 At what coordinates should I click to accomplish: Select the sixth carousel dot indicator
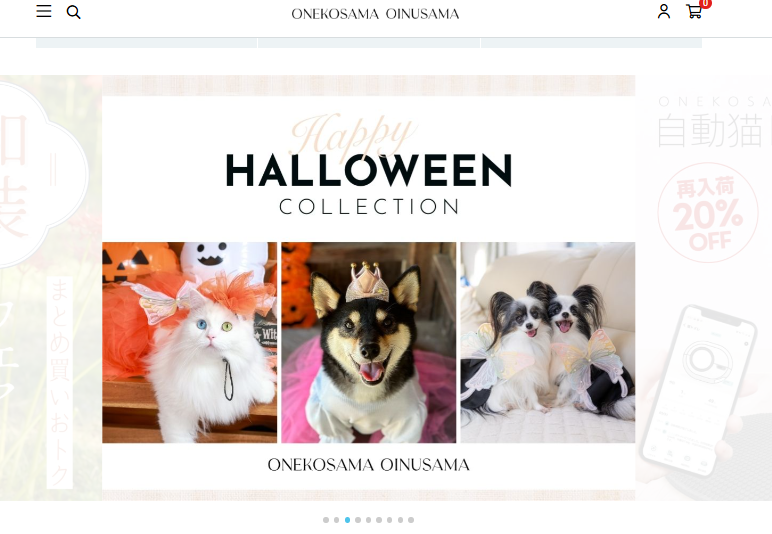pos(379,520)
